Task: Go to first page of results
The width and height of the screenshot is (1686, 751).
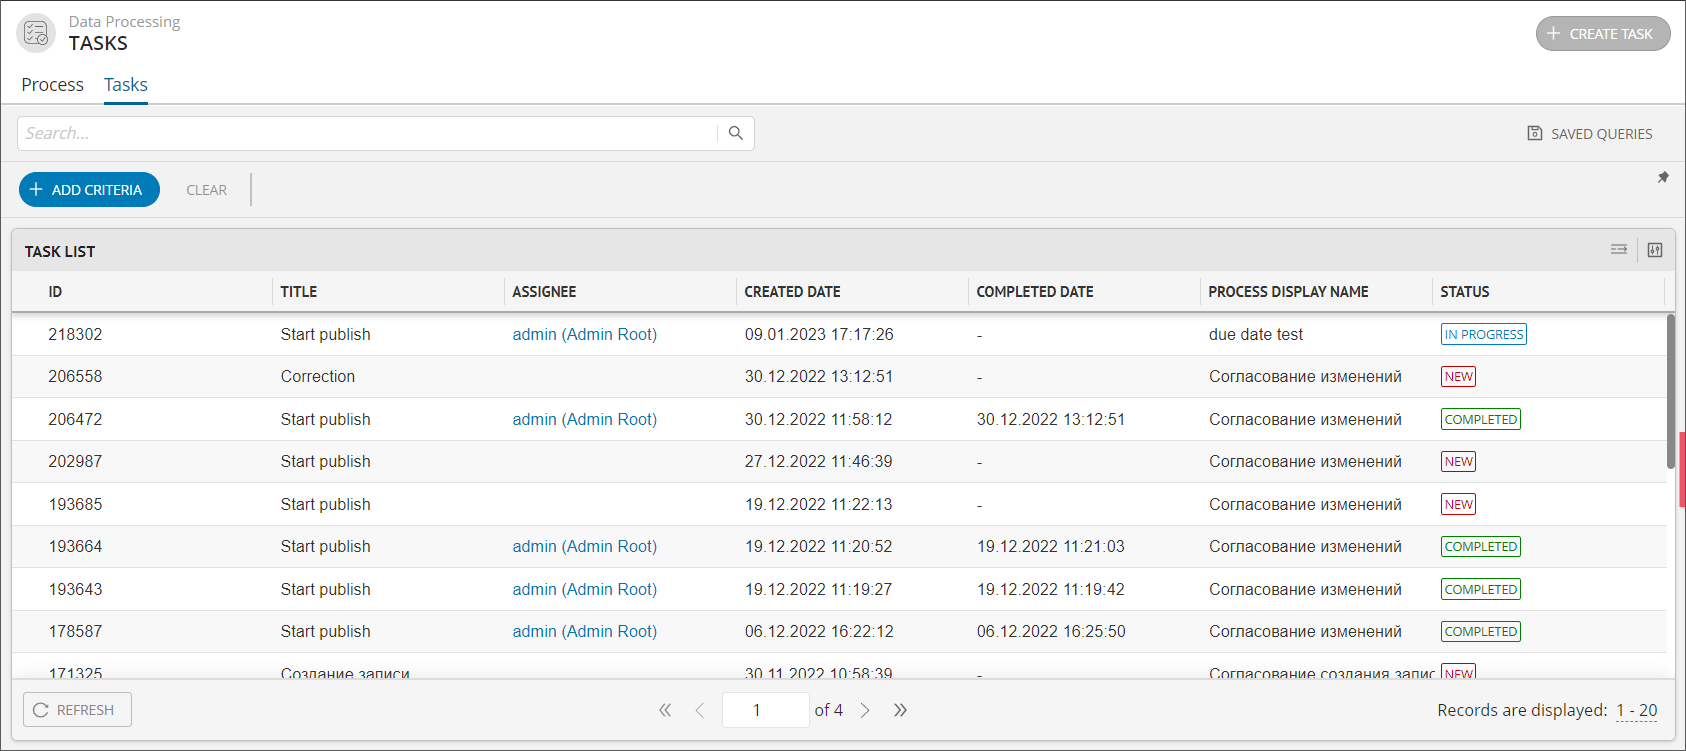Action: [x=665, y=710]
